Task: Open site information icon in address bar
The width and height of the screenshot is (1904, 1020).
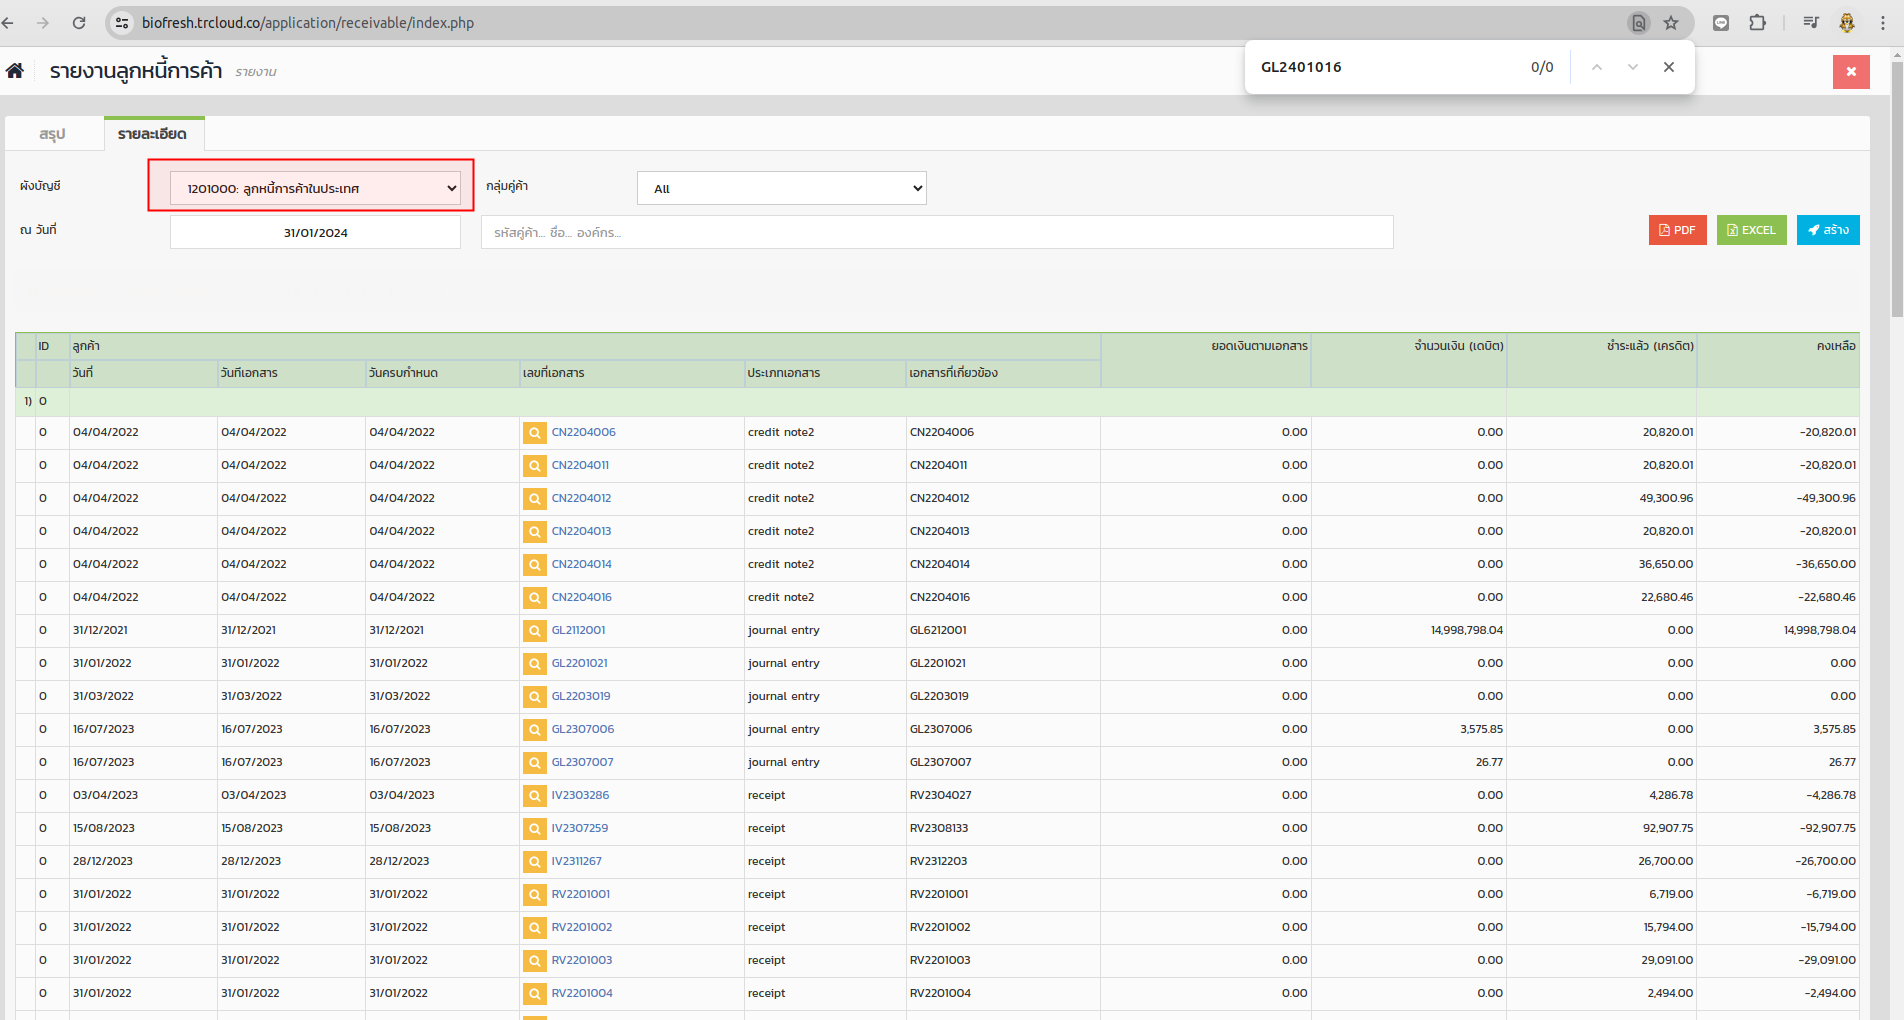Action: click(x=122, y=23)
